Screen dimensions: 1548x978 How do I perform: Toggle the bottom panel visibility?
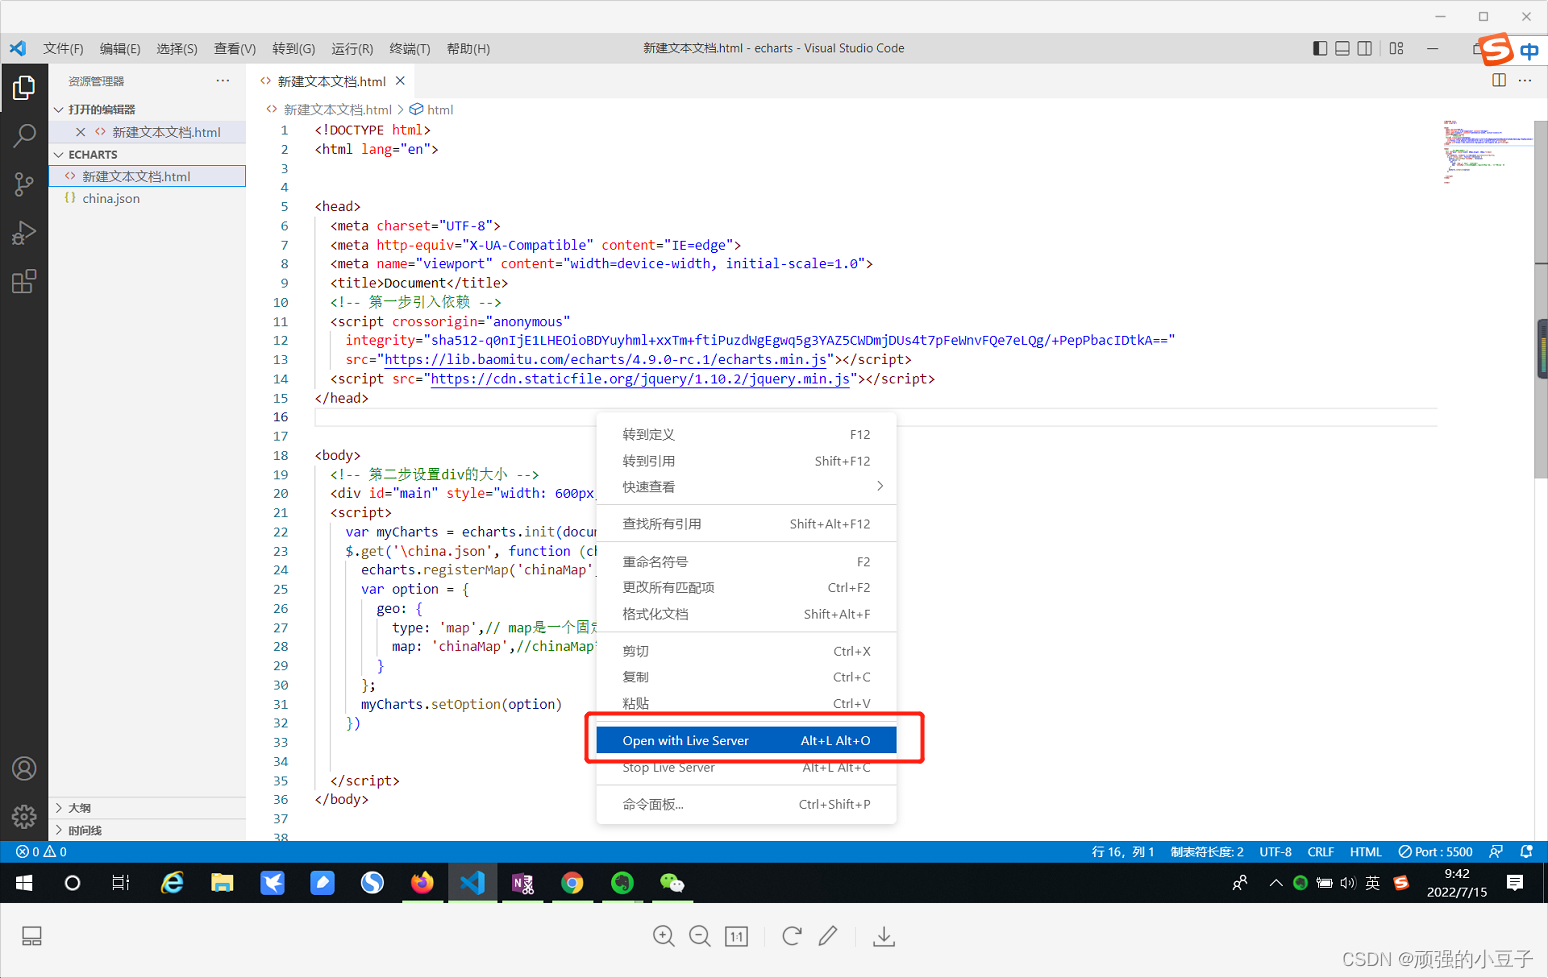1342,47
